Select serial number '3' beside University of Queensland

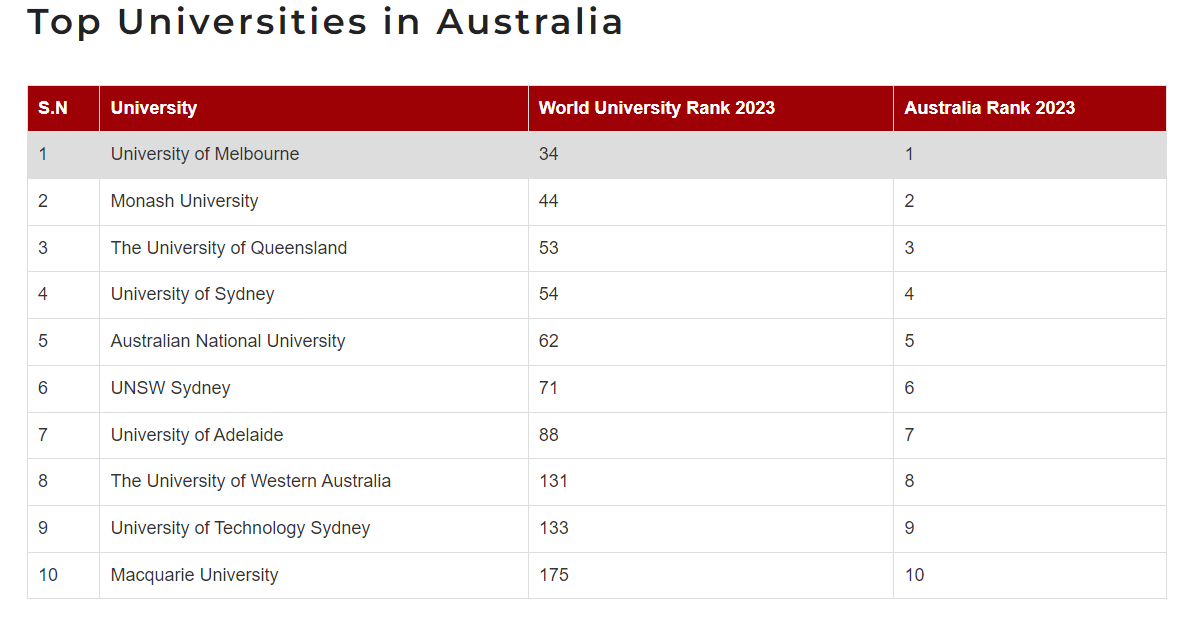43,248
